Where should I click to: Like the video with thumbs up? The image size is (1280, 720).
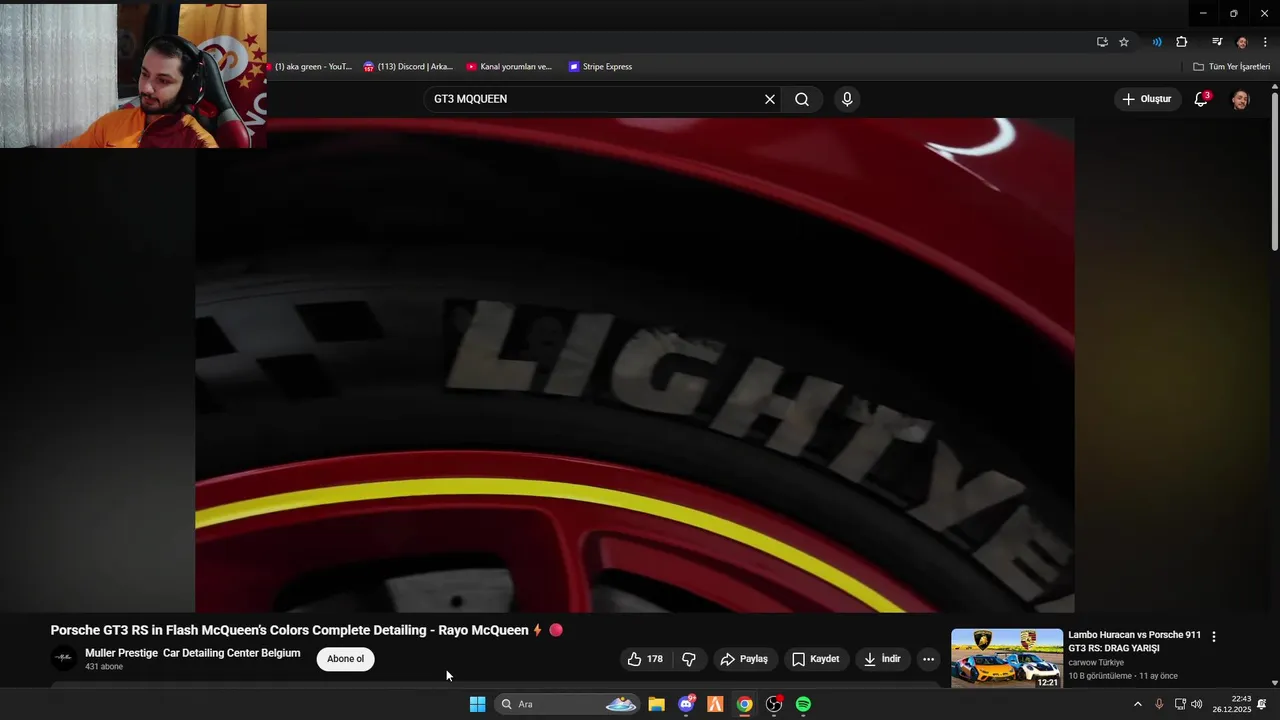tap(644, 659)
